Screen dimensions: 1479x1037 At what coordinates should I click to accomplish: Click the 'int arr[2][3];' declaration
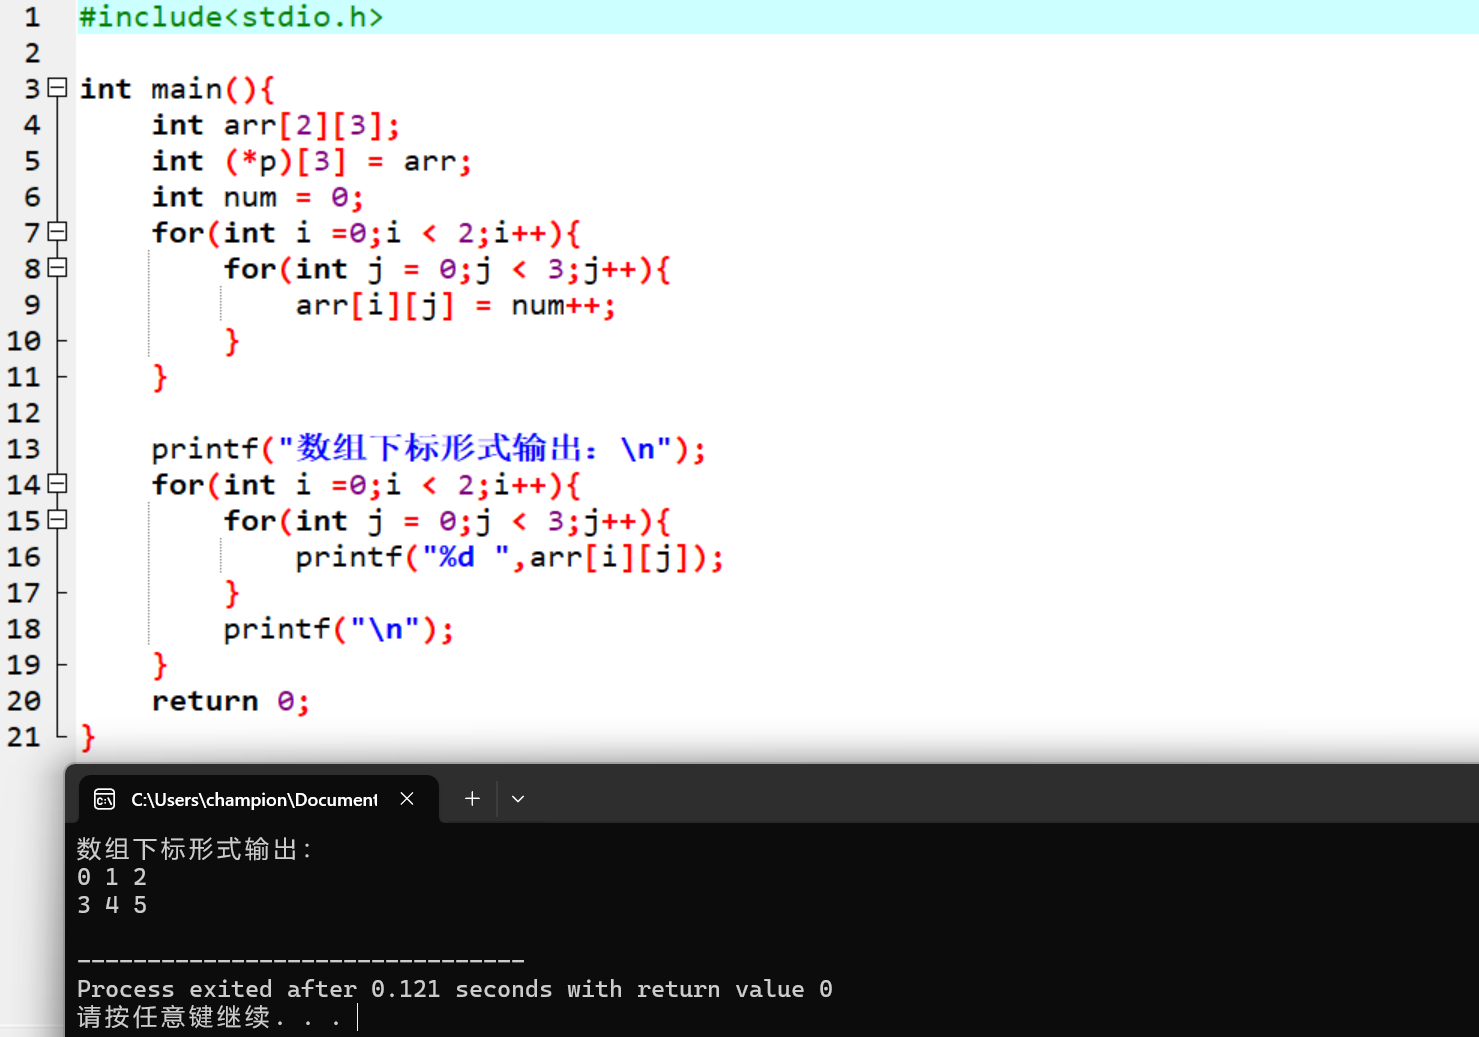[276, 125]
